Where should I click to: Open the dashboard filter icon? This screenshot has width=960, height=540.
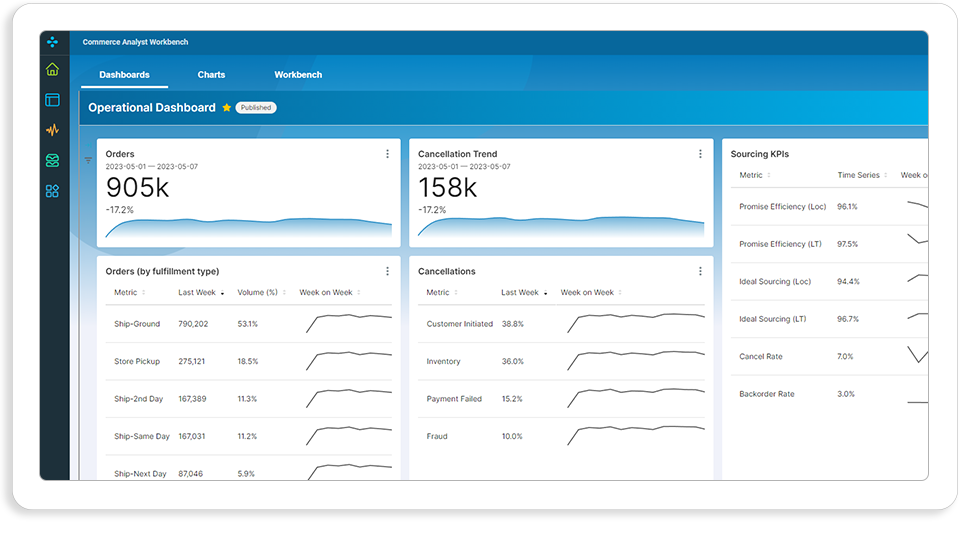(x=88, y=160)
